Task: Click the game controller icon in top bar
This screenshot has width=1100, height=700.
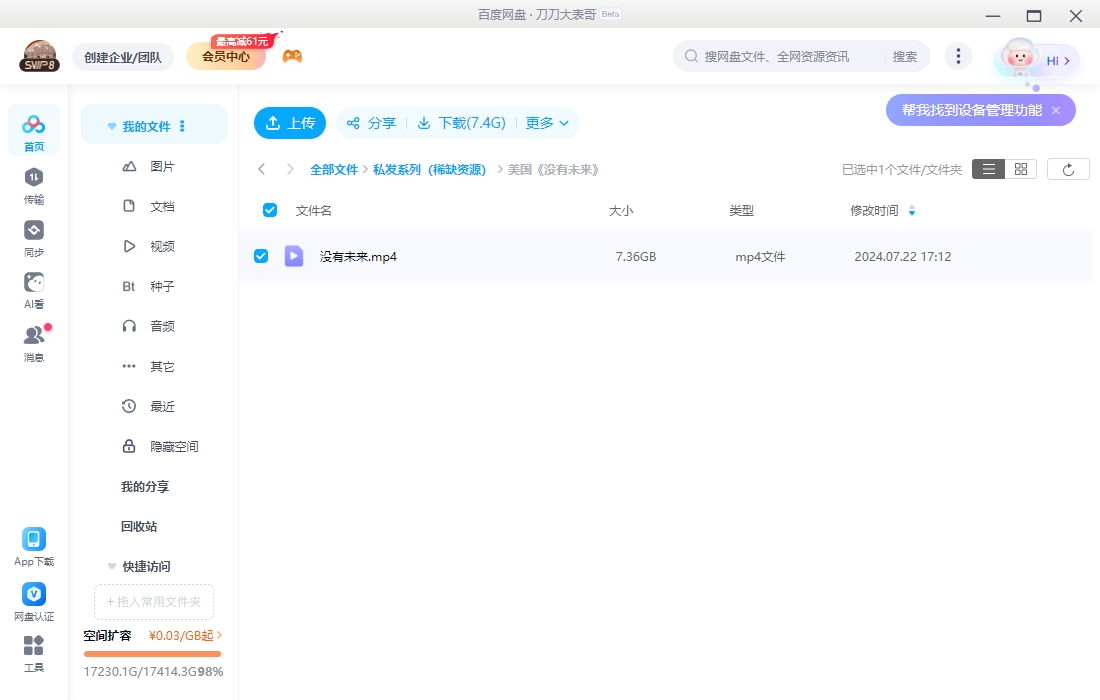Action: (291, 56)
